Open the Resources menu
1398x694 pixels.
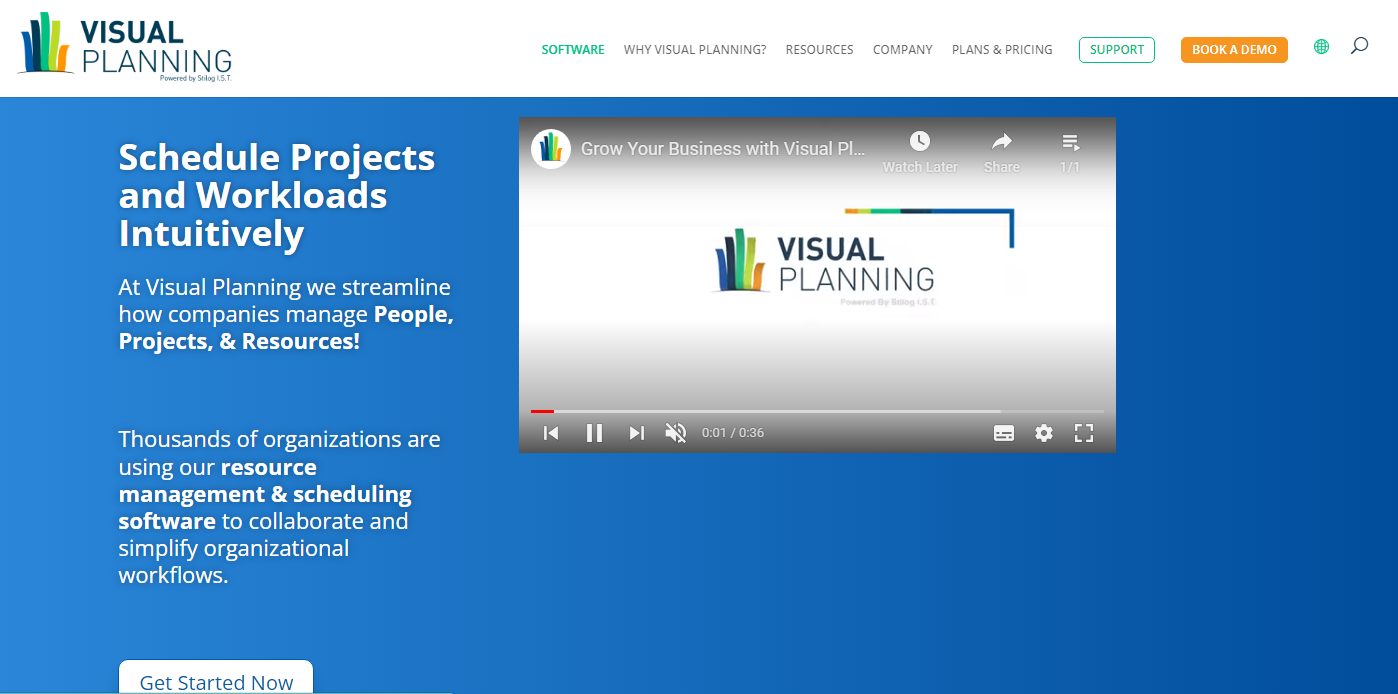tap(819, 50)
